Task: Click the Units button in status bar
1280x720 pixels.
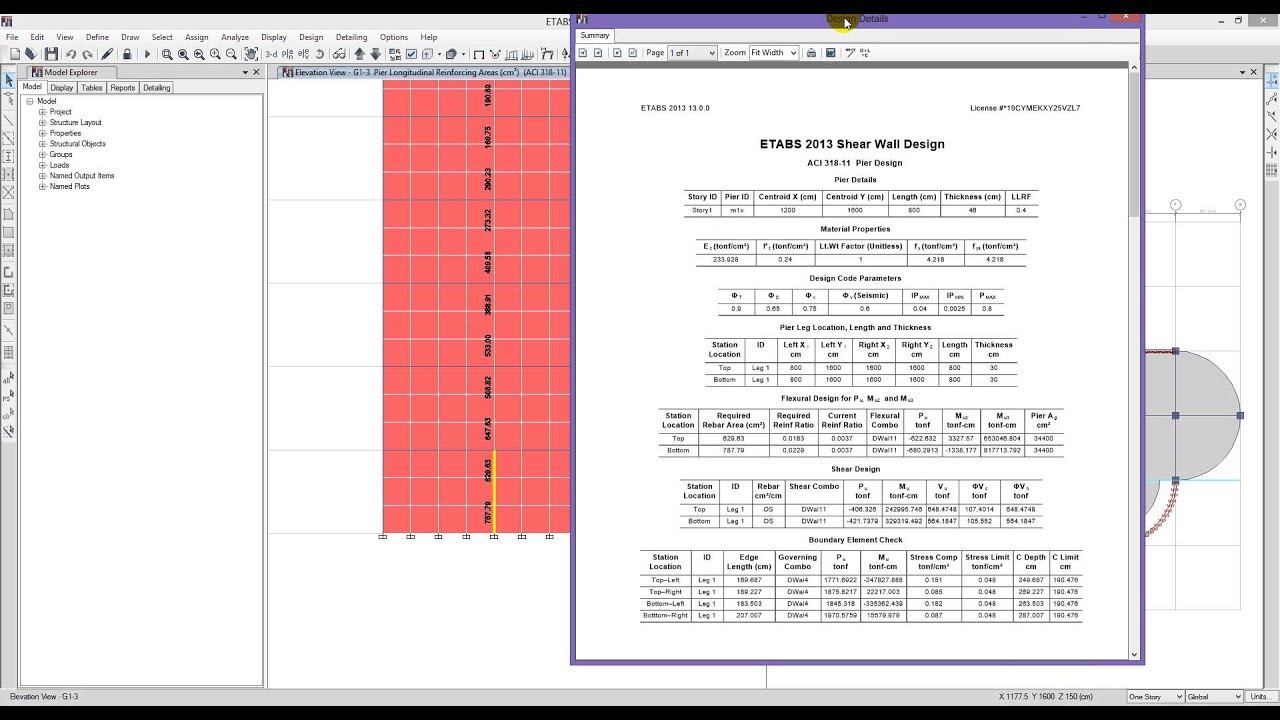Action: (1261, 696)
